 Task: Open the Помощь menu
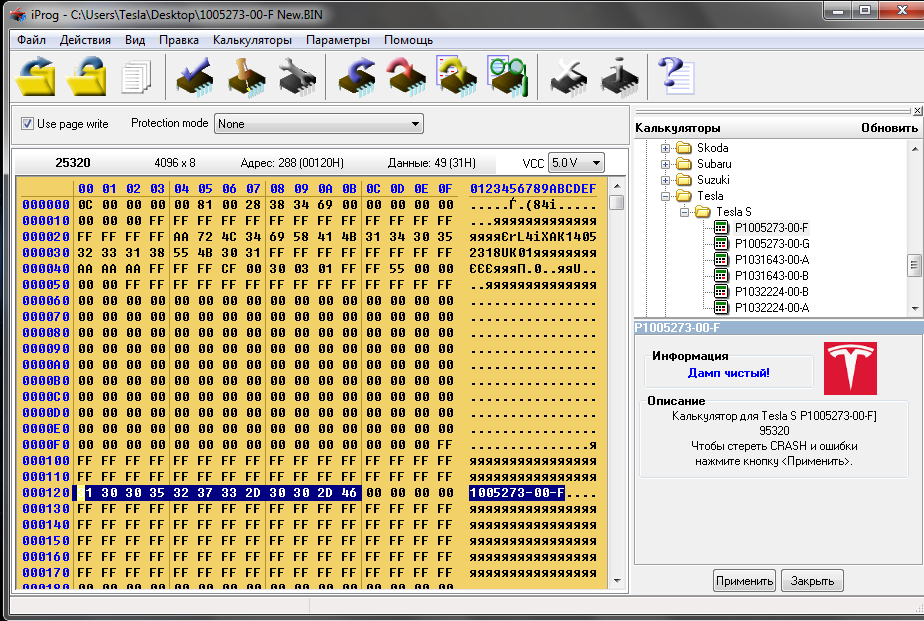tap(408, 39)
